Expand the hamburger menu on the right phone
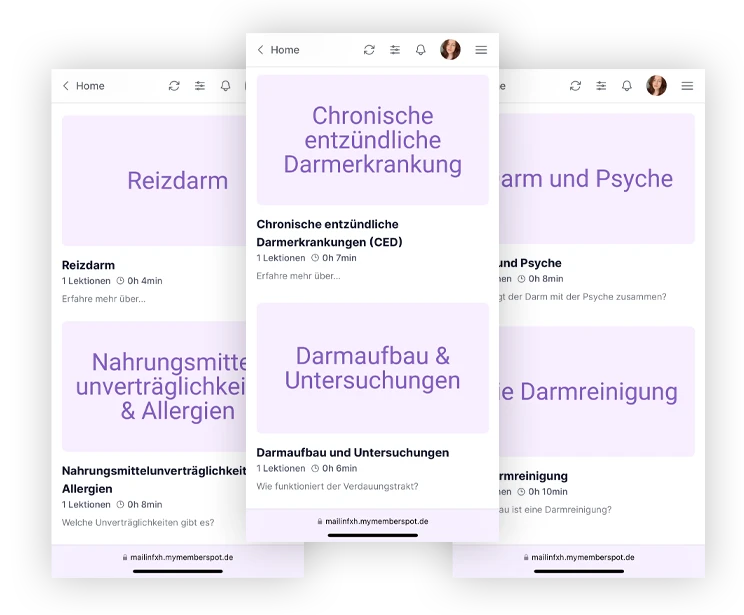This screenshot has height=615, width=744. pos(687,86)
